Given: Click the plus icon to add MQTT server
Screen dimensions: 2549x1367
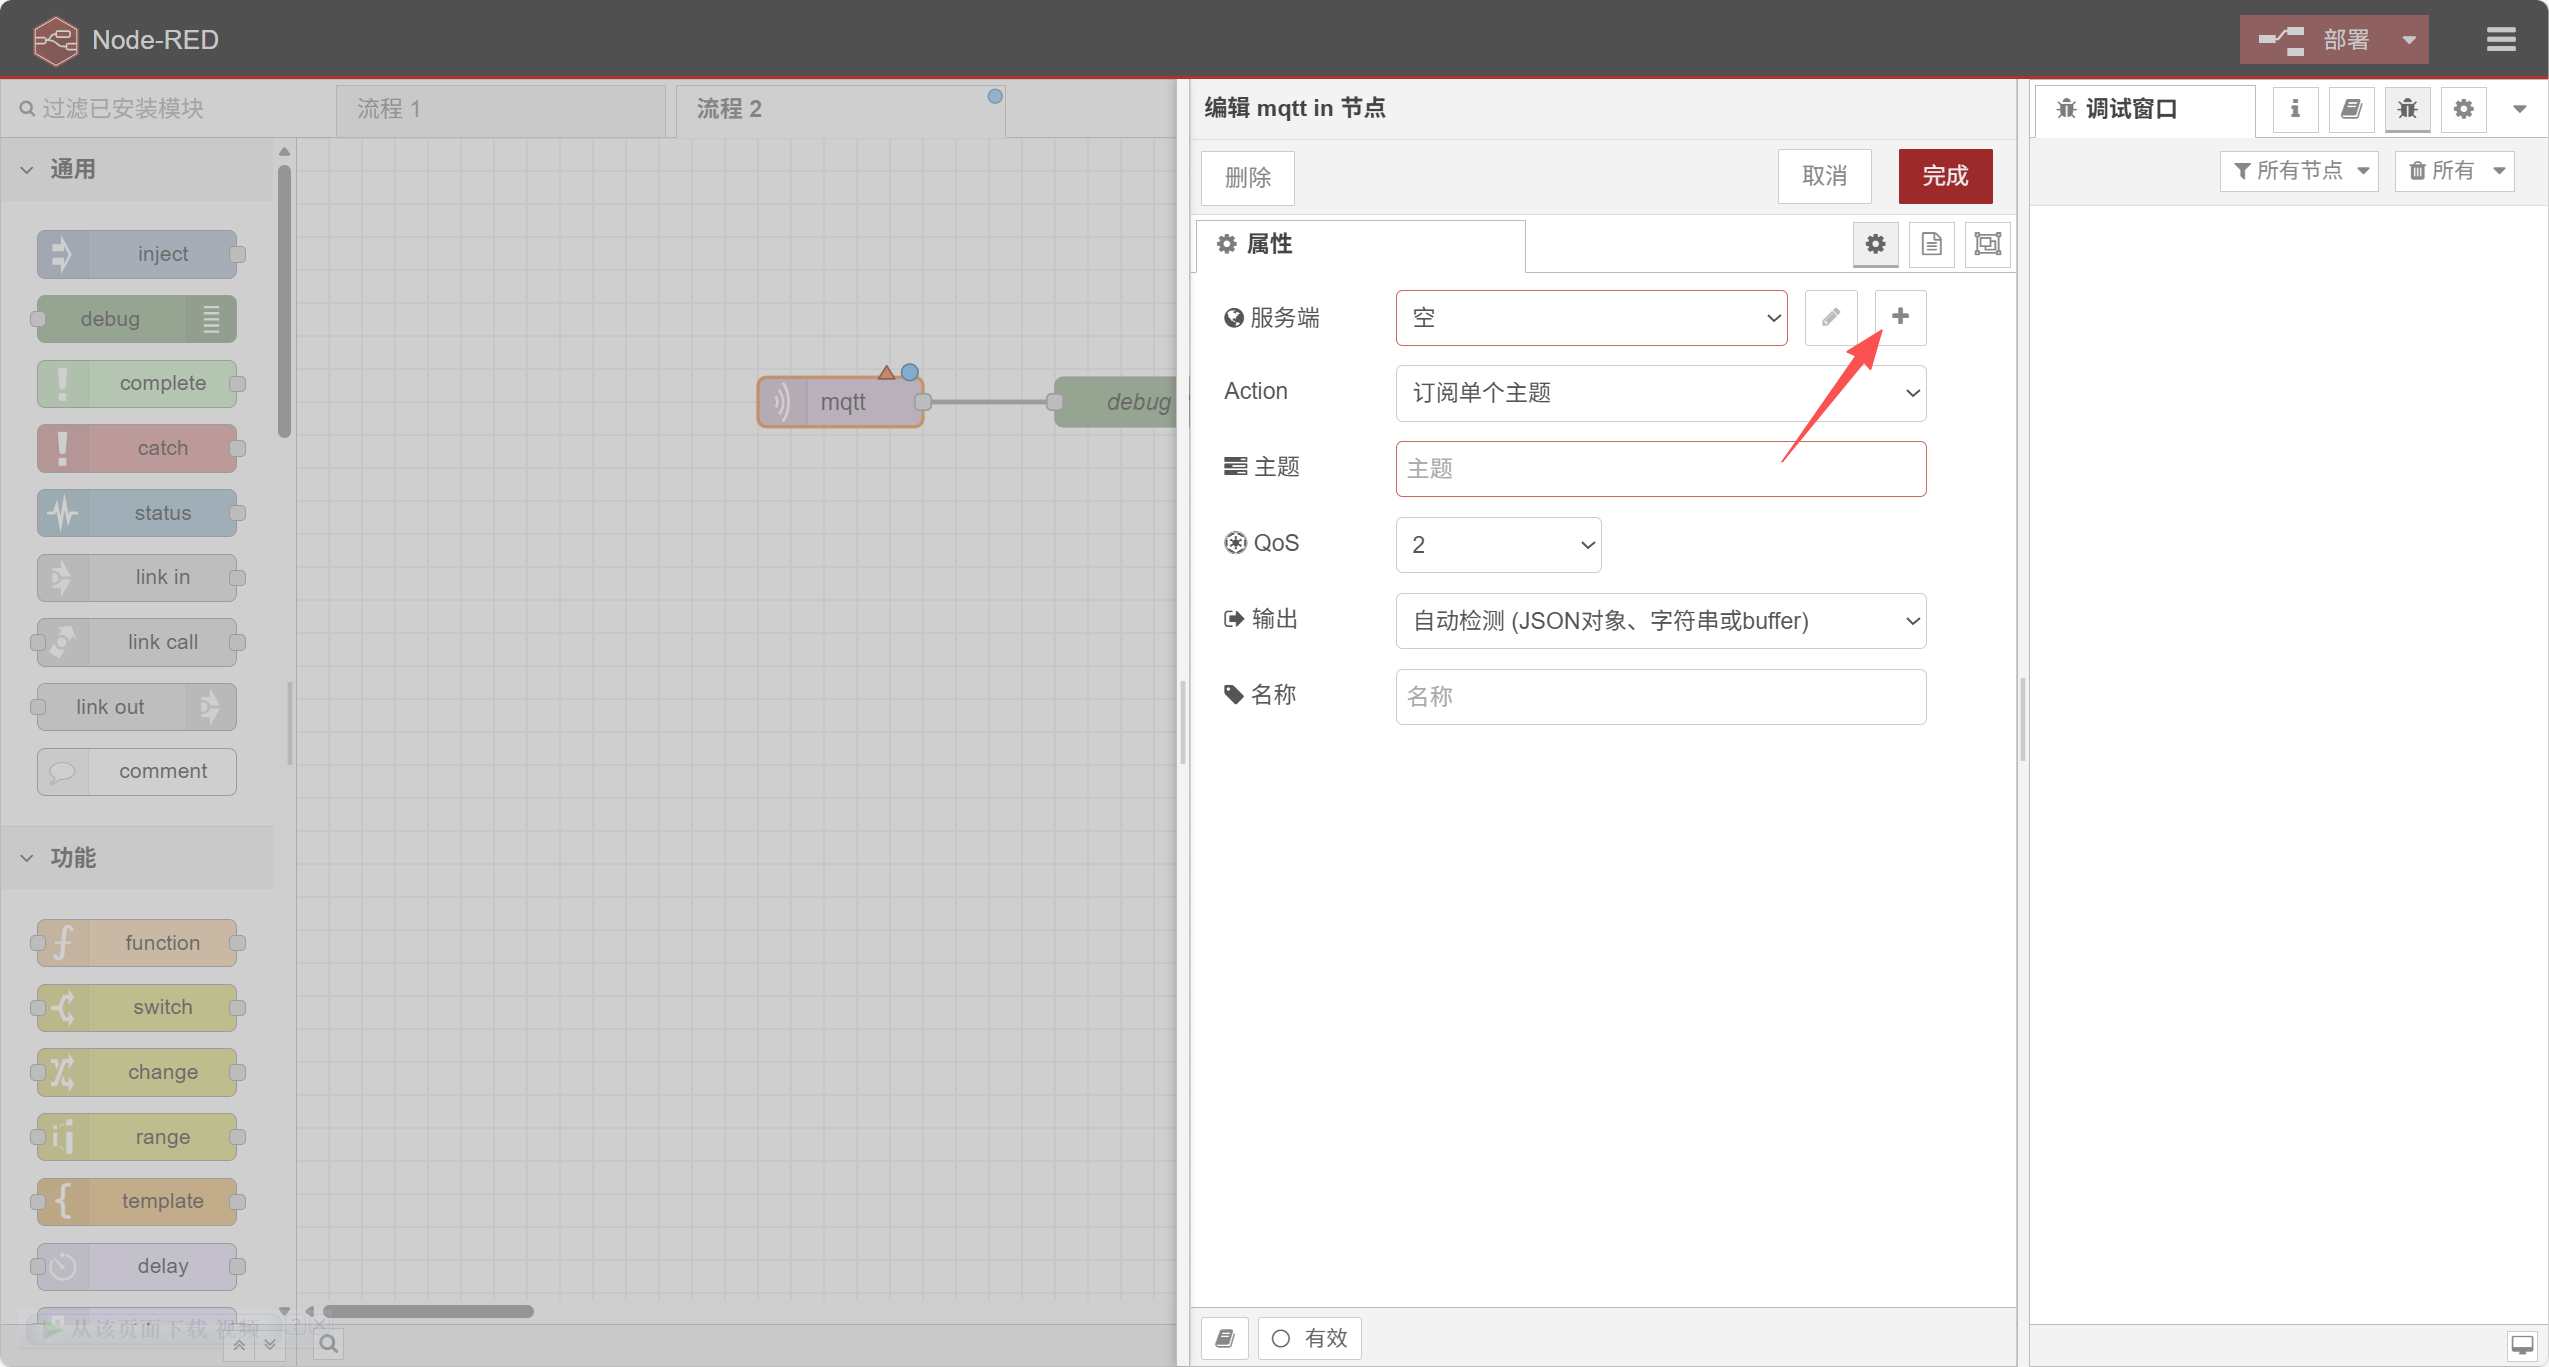Looking at the screenshot, I should tap(1899, 317).
